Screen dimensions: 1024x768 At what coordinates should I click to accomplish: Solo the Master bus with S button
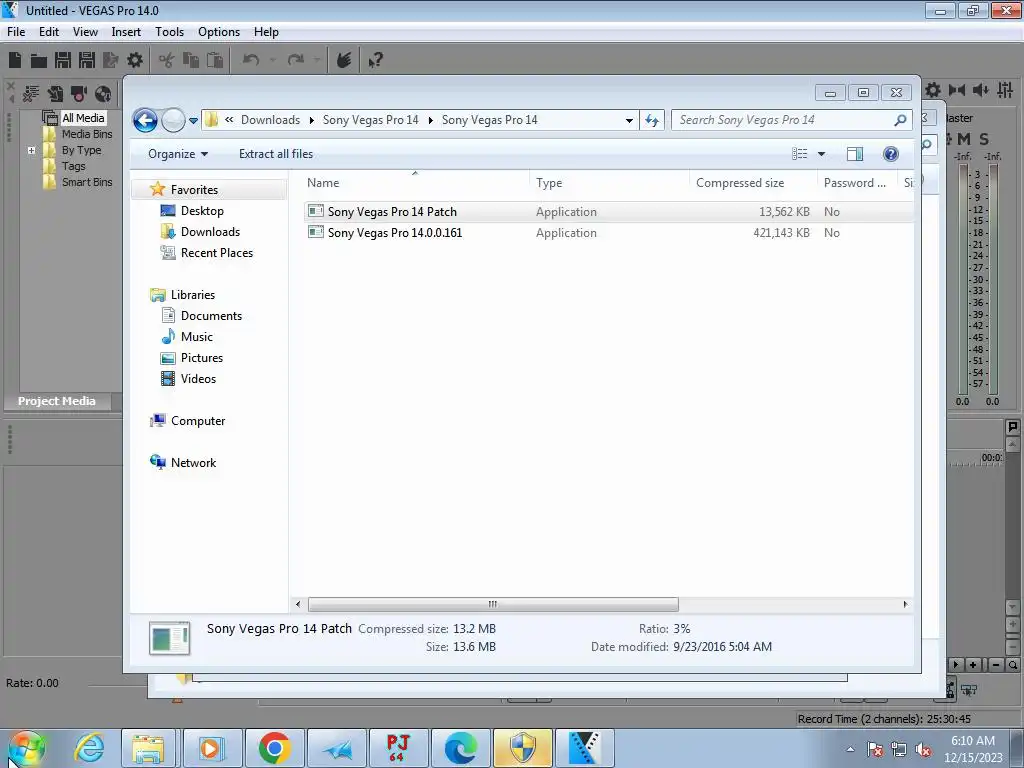pyautogui.click(x=984, y=139)
